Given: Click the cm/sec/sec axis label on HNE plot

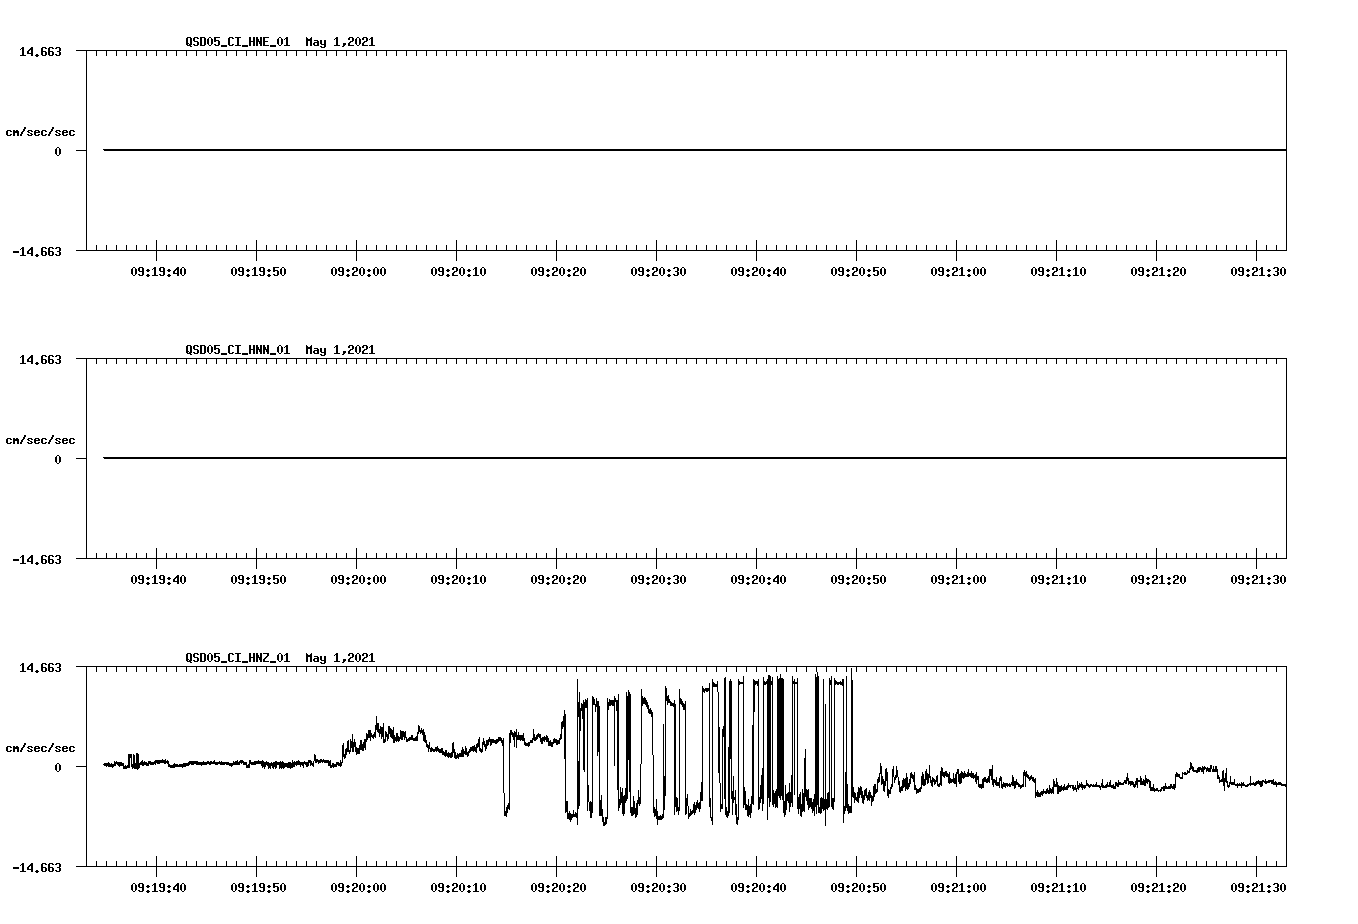Looking at the screenshot, I should click(40, 130).
